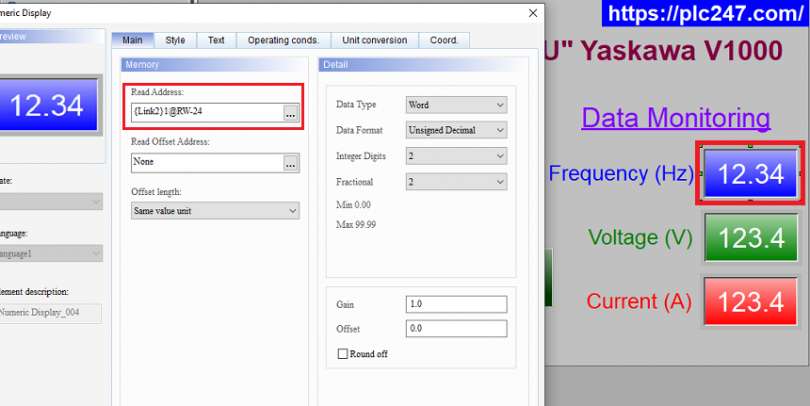Switch to the Style tab
Screen dimensions: 810x406
175,40
